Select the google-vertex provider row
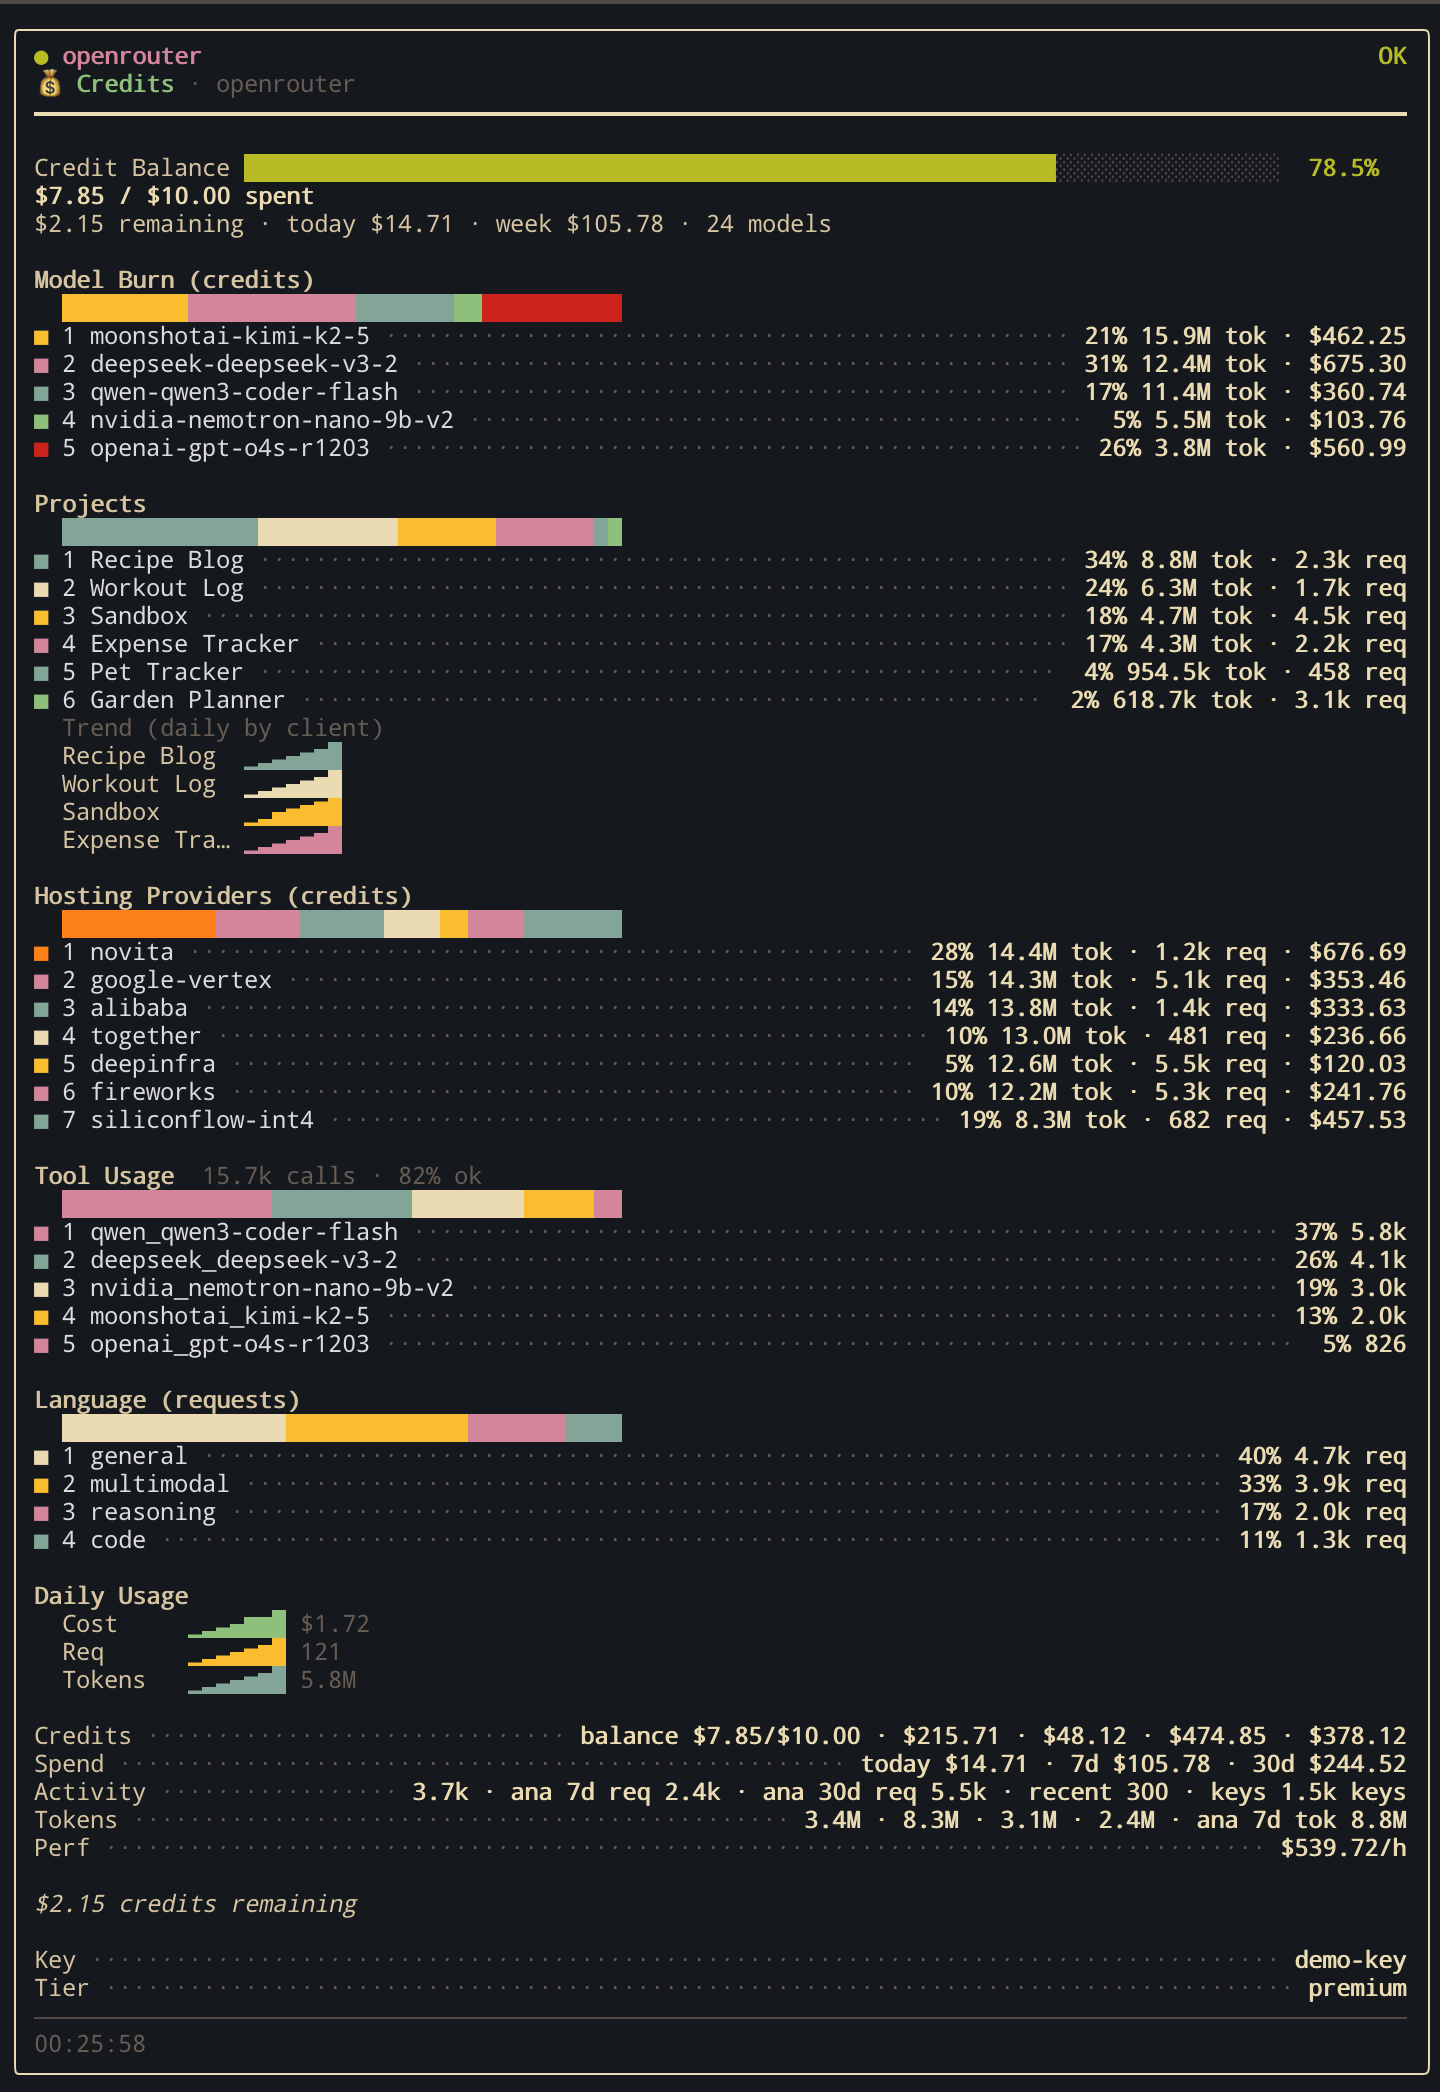 click(720, 980)
